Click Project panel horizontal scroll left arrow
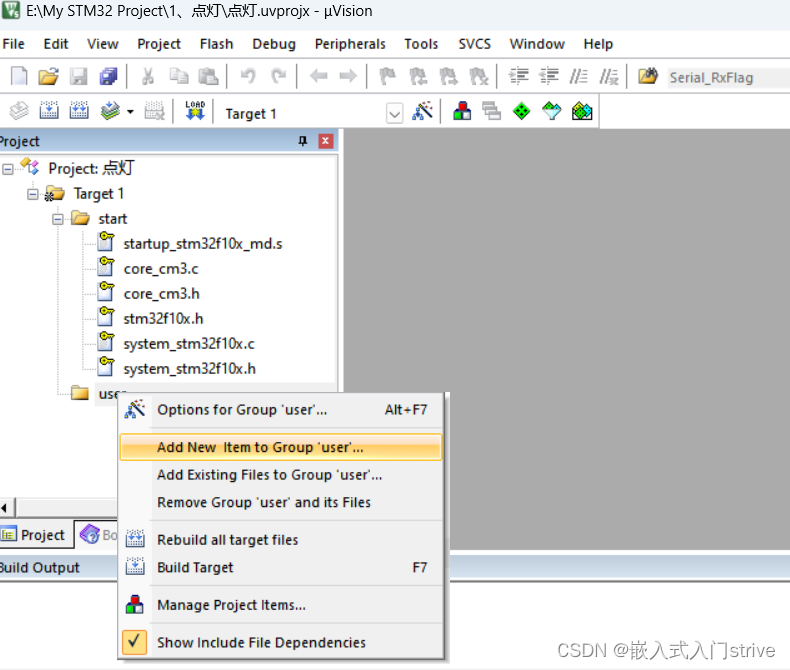Image resolution: width=790 pixels, height=670 pixels. (x=5, y=508)
